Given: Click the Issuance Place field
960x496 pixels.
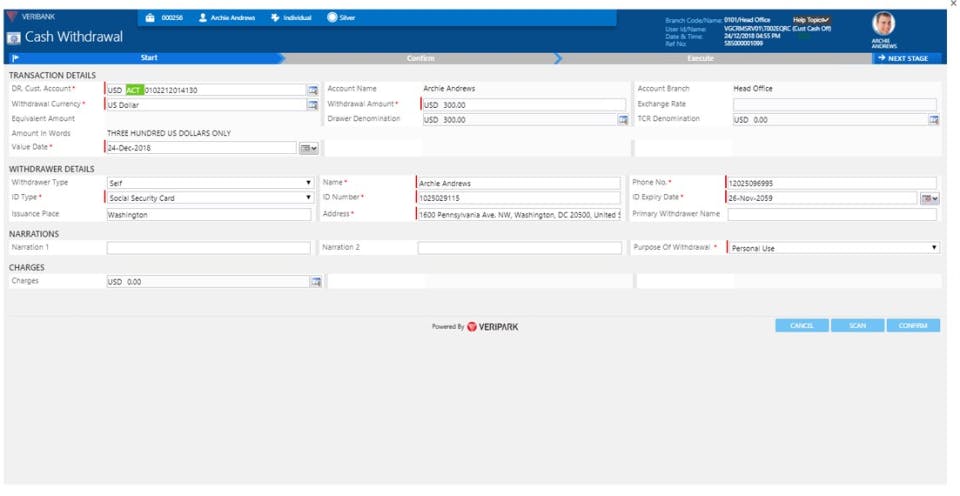Looking at the screenshot, I should click(x=209, y=215).
